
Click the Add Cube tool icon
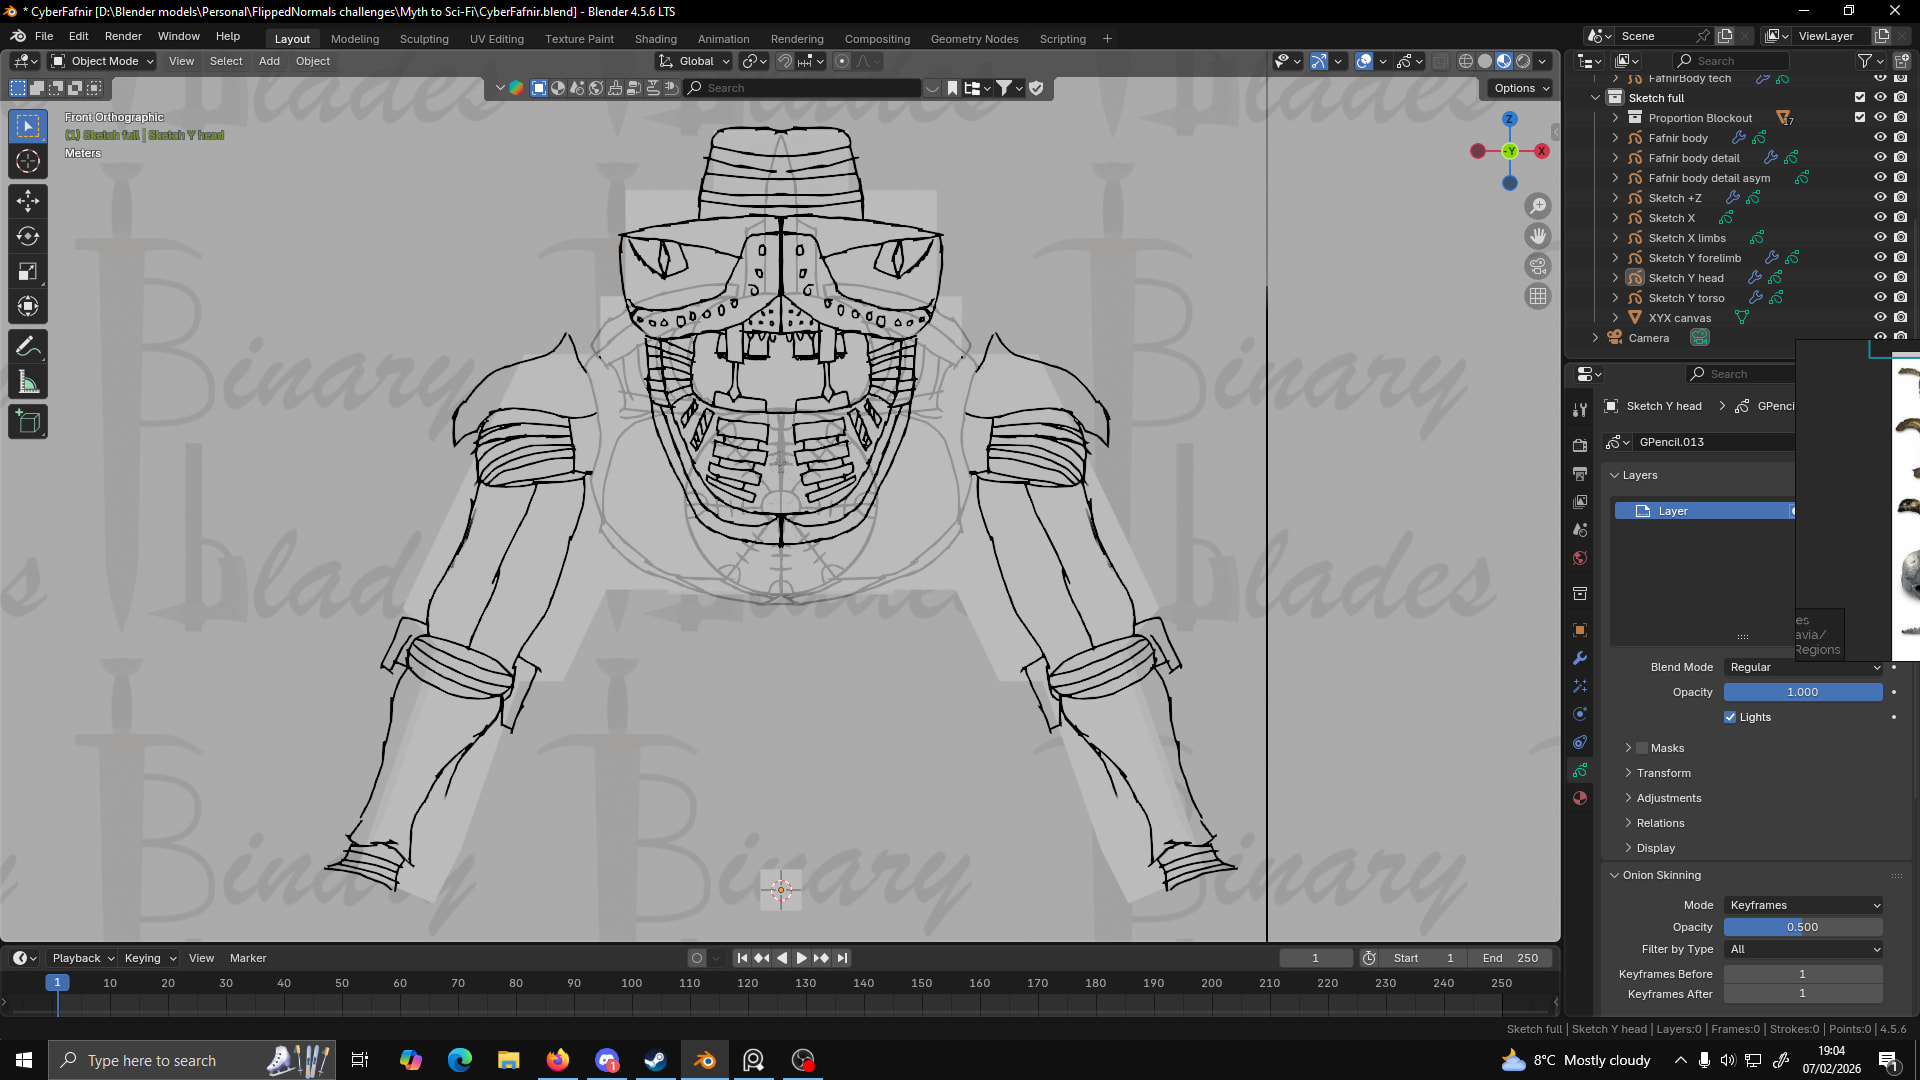28,422
